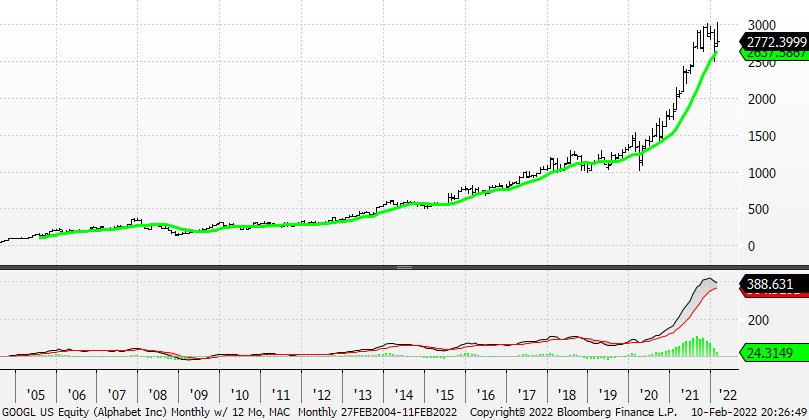Click the '12 year label on the time axis
809x420 pixels.
point(321,395)
